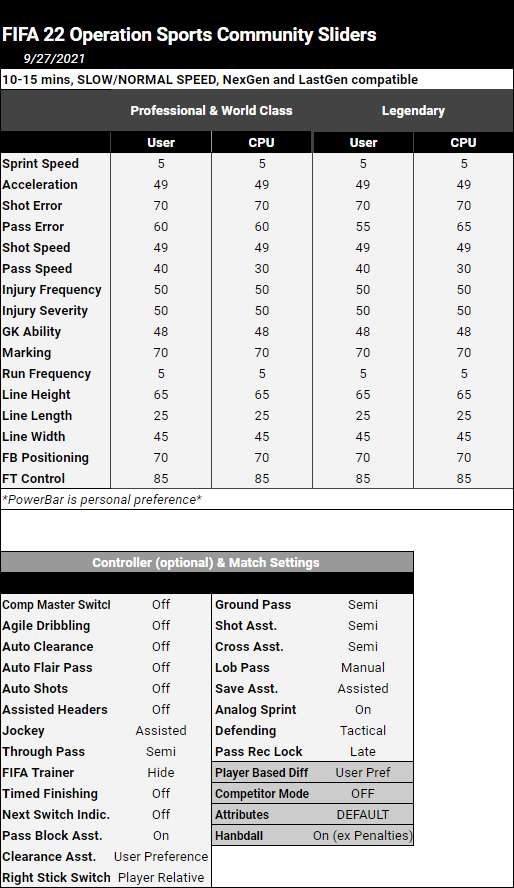Select the PowerBar personal preference note
Image resolution: width=514 pixels, height=888 pixels.
coord(102,500)
